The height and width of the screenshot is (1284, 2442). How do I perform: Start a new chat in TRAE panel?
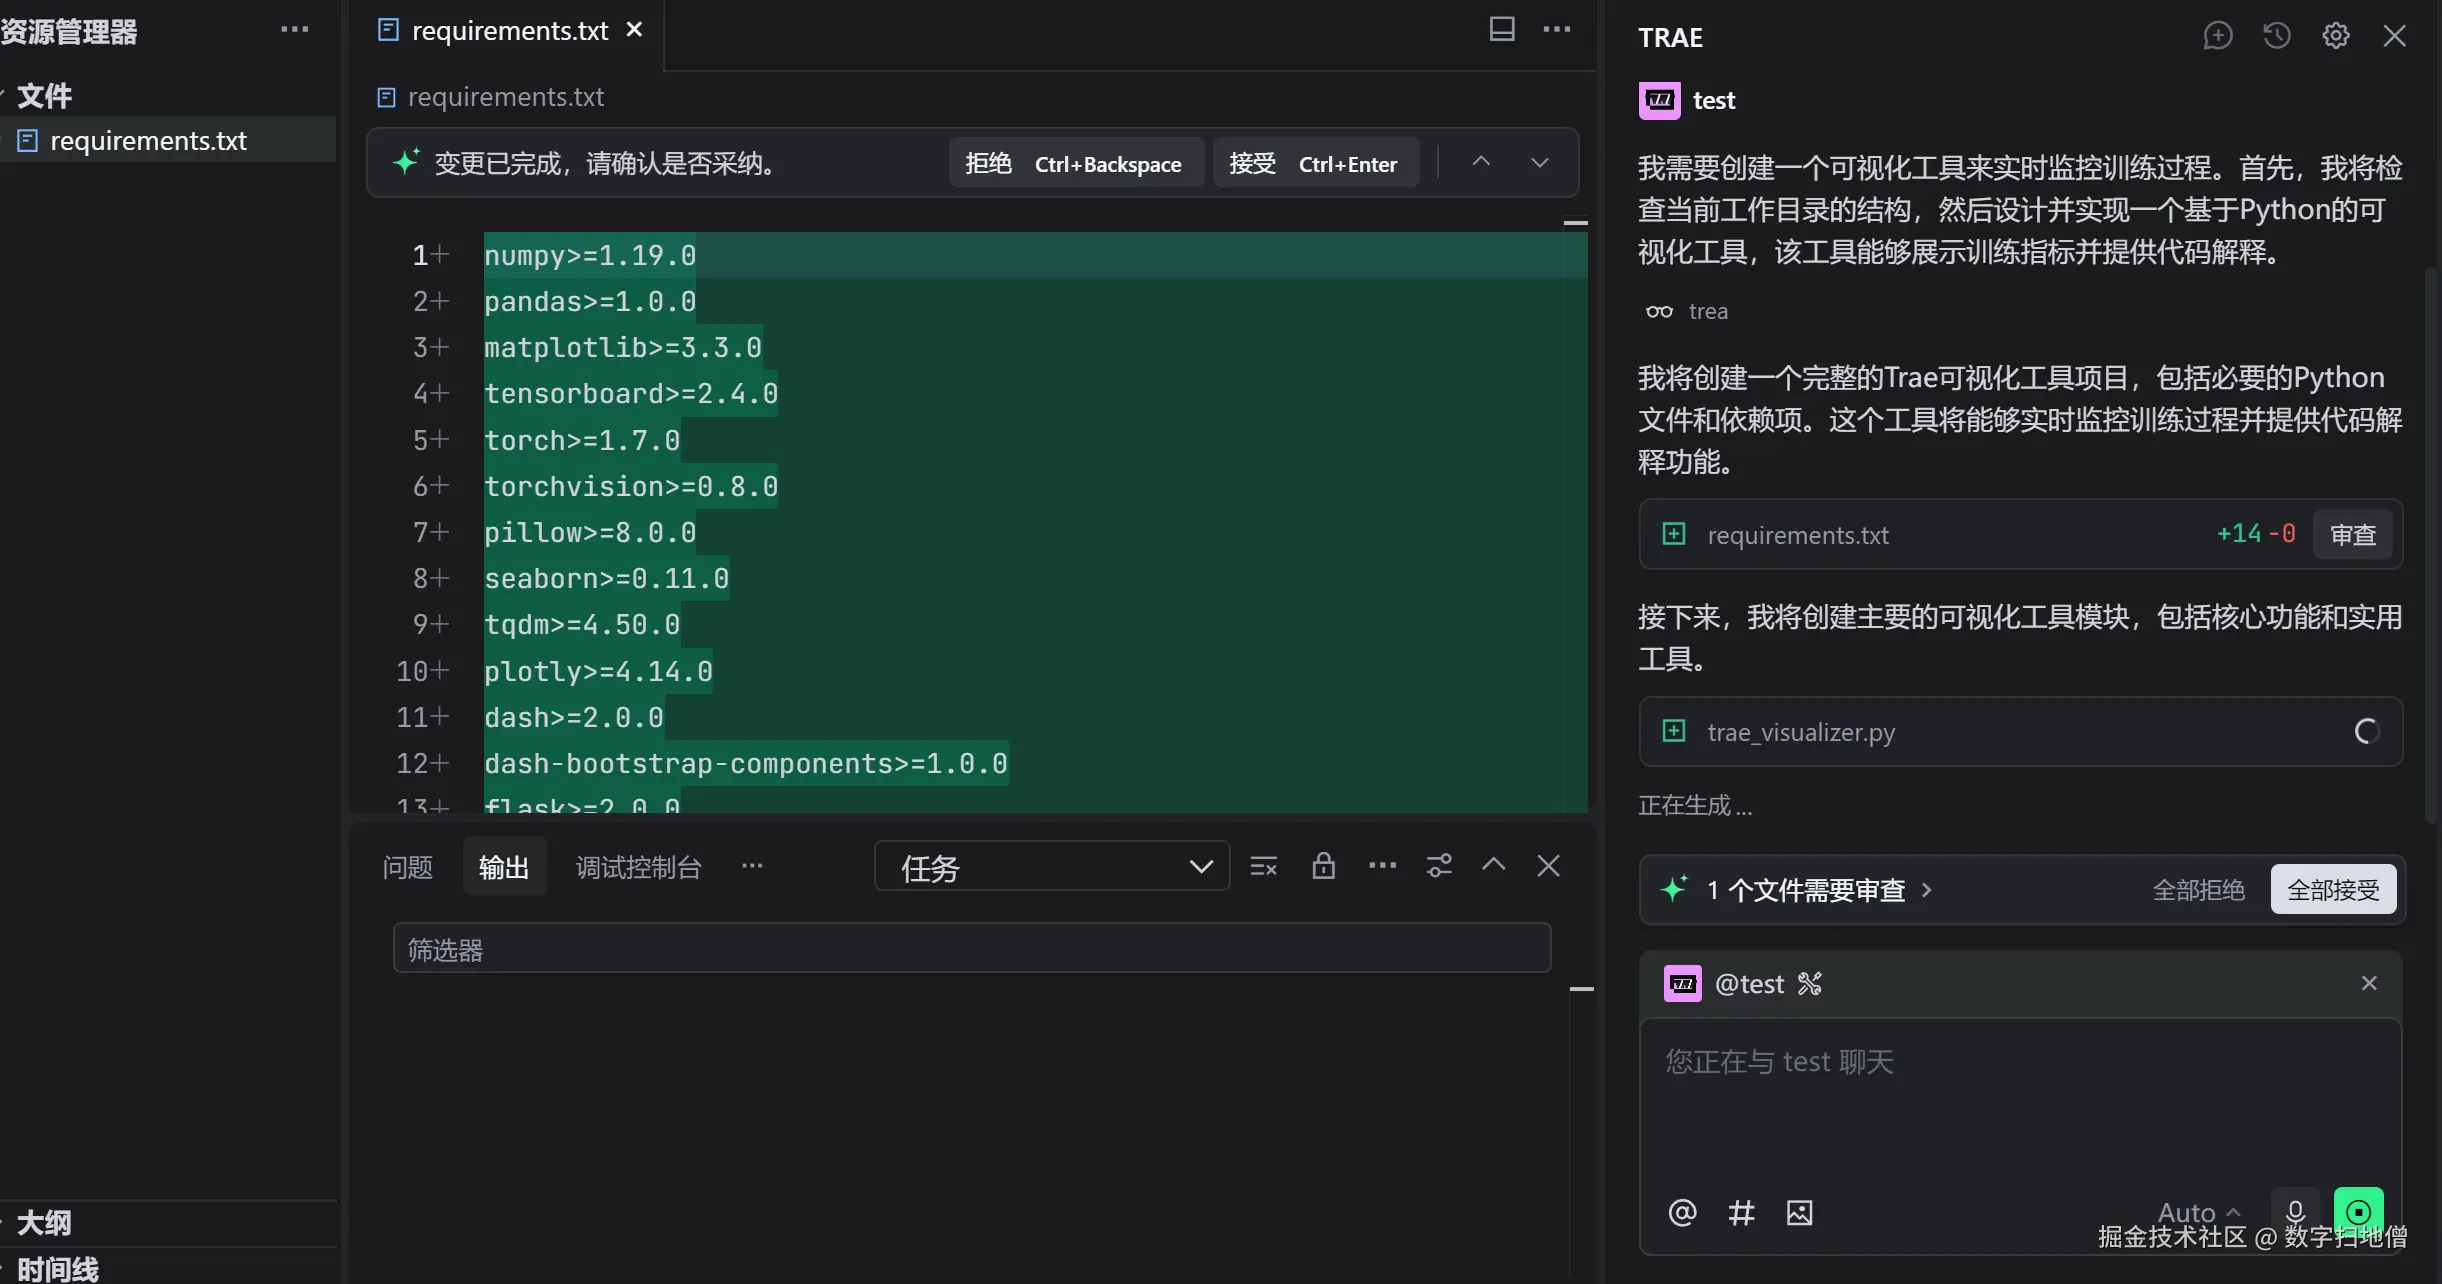point(2217,36)
